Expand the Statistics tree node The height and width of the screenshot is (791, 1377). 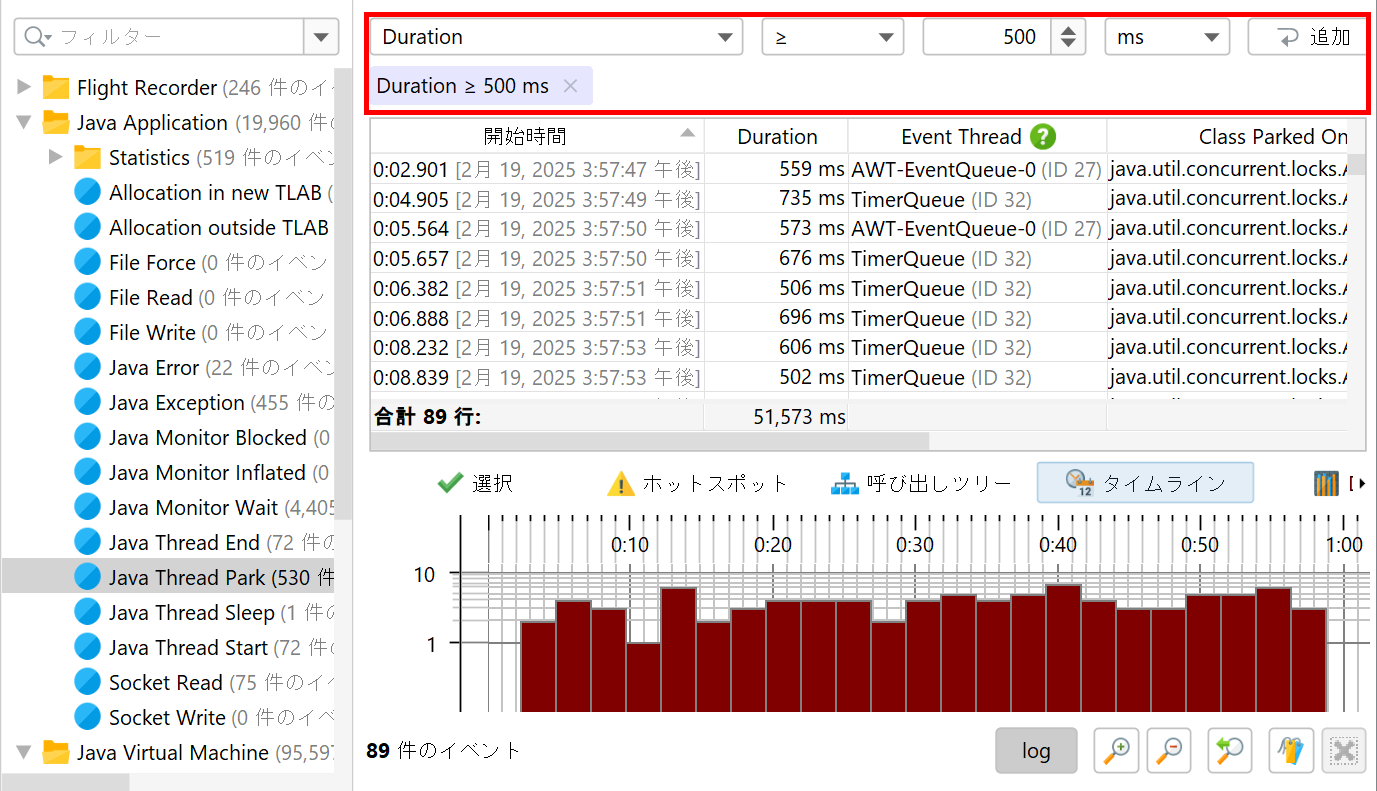point(56,158)
